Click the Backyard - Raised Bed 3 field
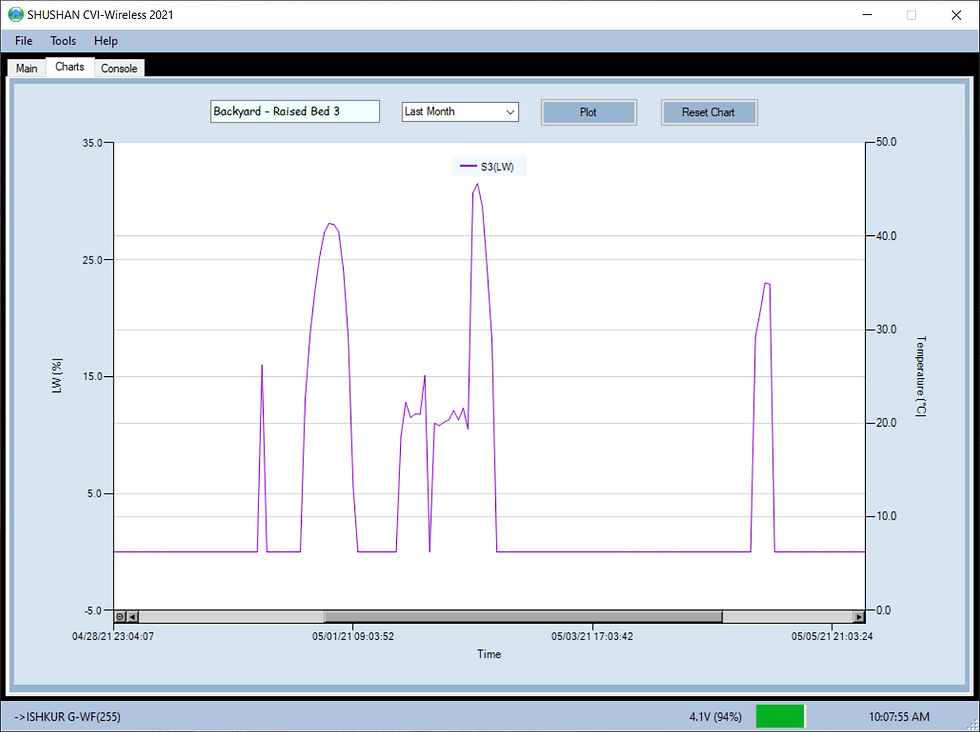 click(x=295, y=112)
